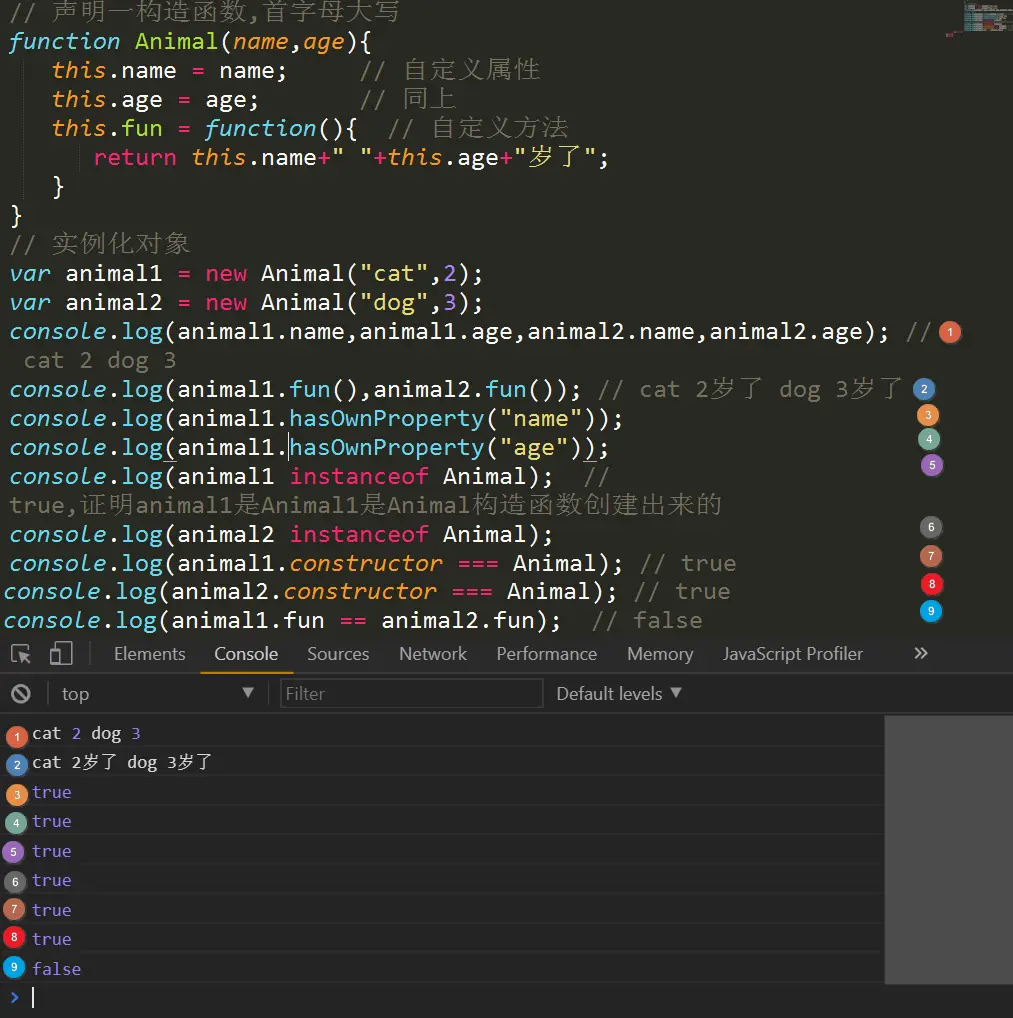Switch to the Sources tab
The height and width of the screenshot is (1018, 1013).
click(x=338, y=654)
